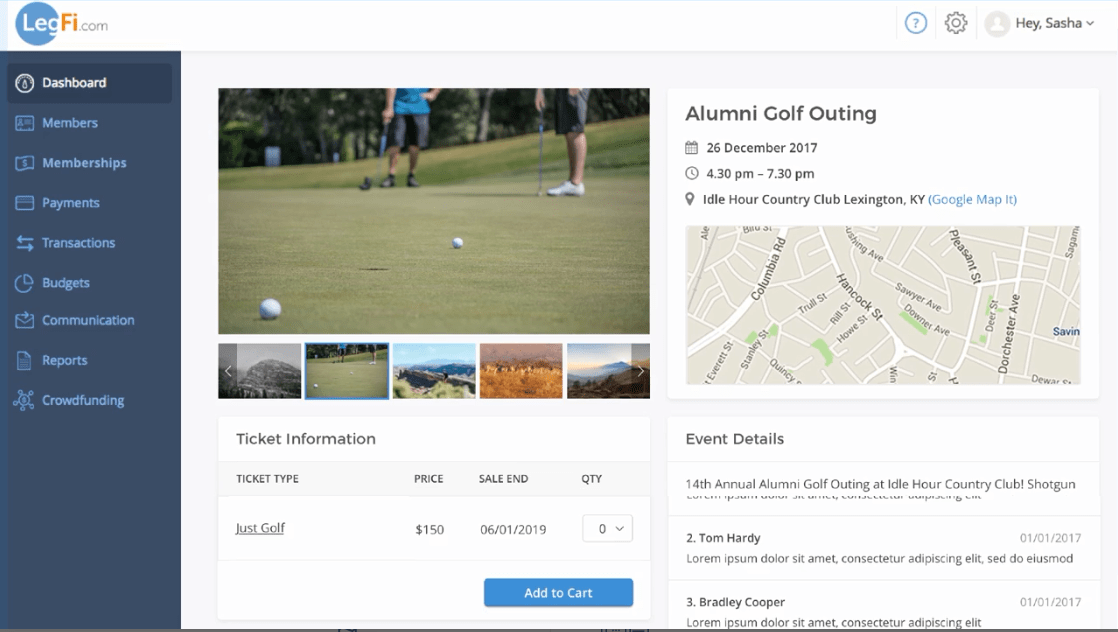Click the Members sidebar icon
This screenshot has width=1118, height=632.
pyautogui.click(x=25, y=123)
